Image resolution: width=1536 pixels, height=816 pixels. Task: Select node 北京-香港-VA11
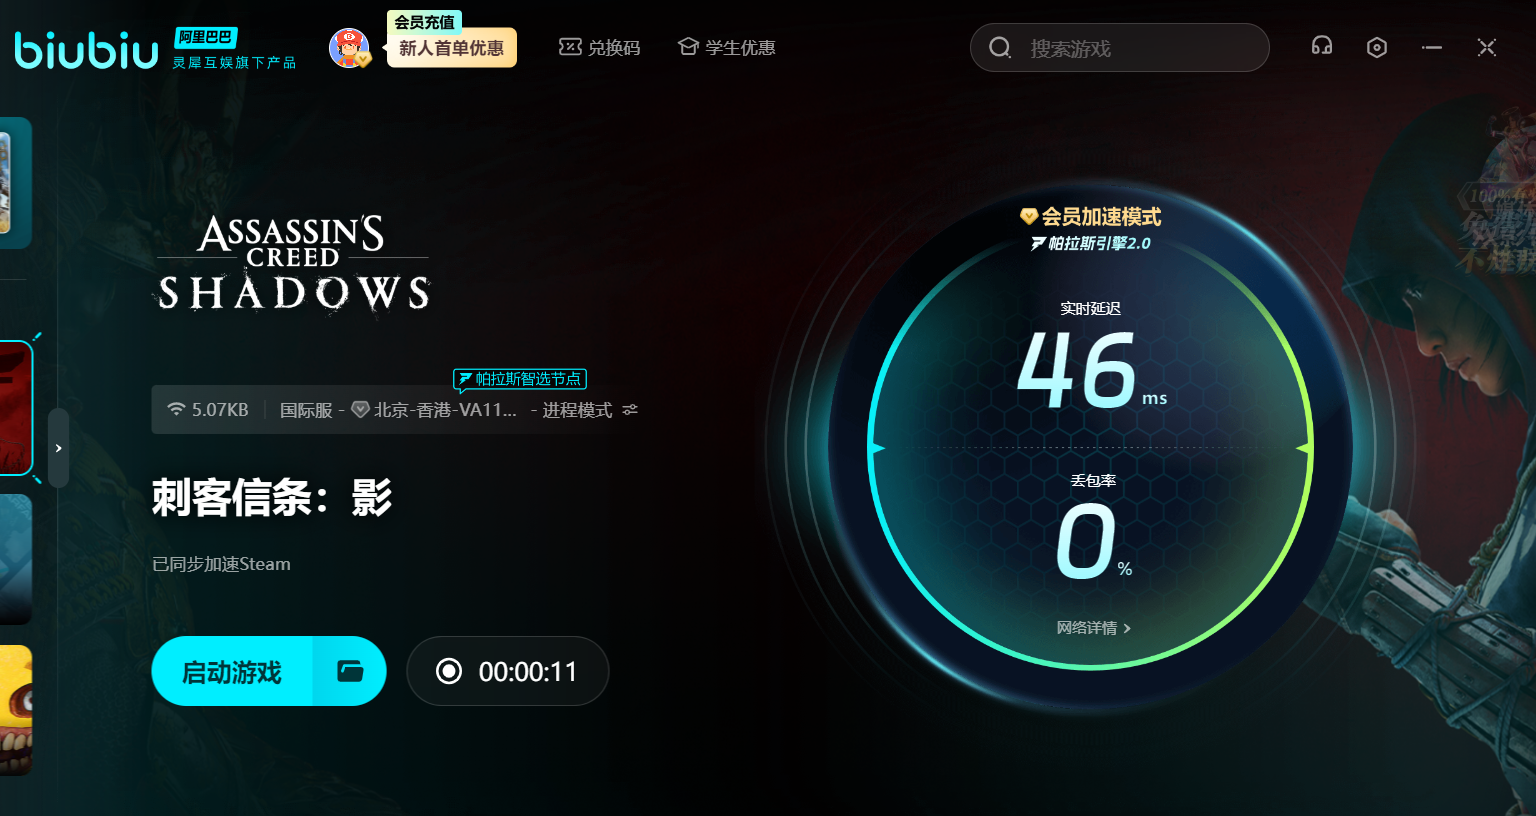pos(445,410)
